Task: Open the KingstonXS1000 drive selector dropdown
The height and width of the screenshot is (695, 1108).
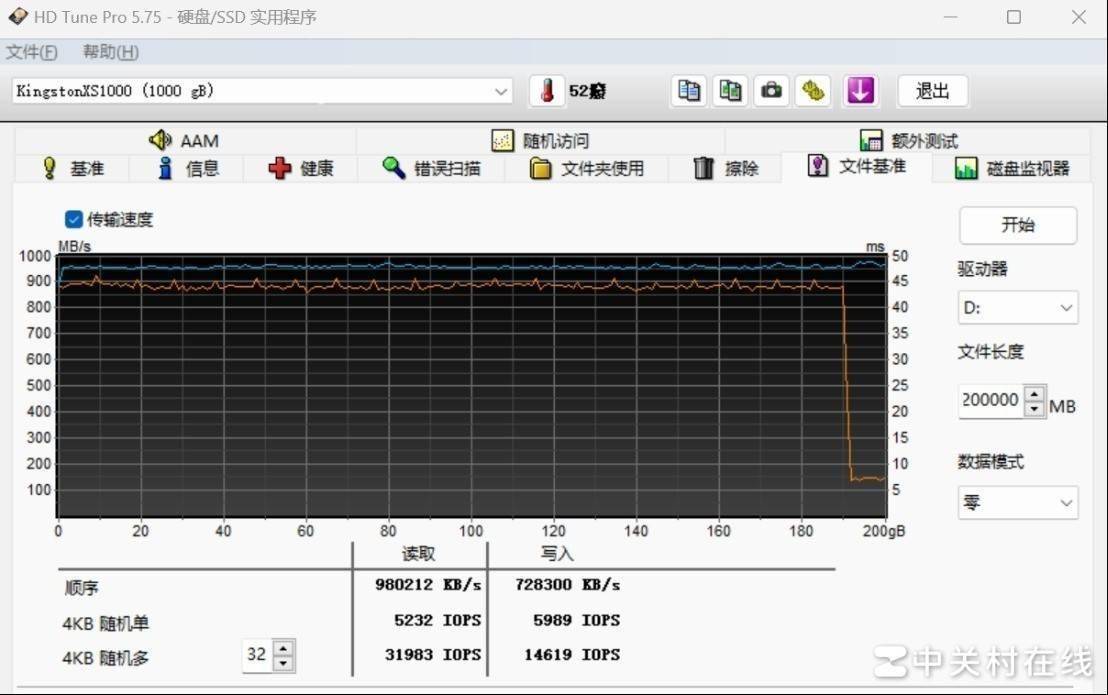Action: coord(261,91)
